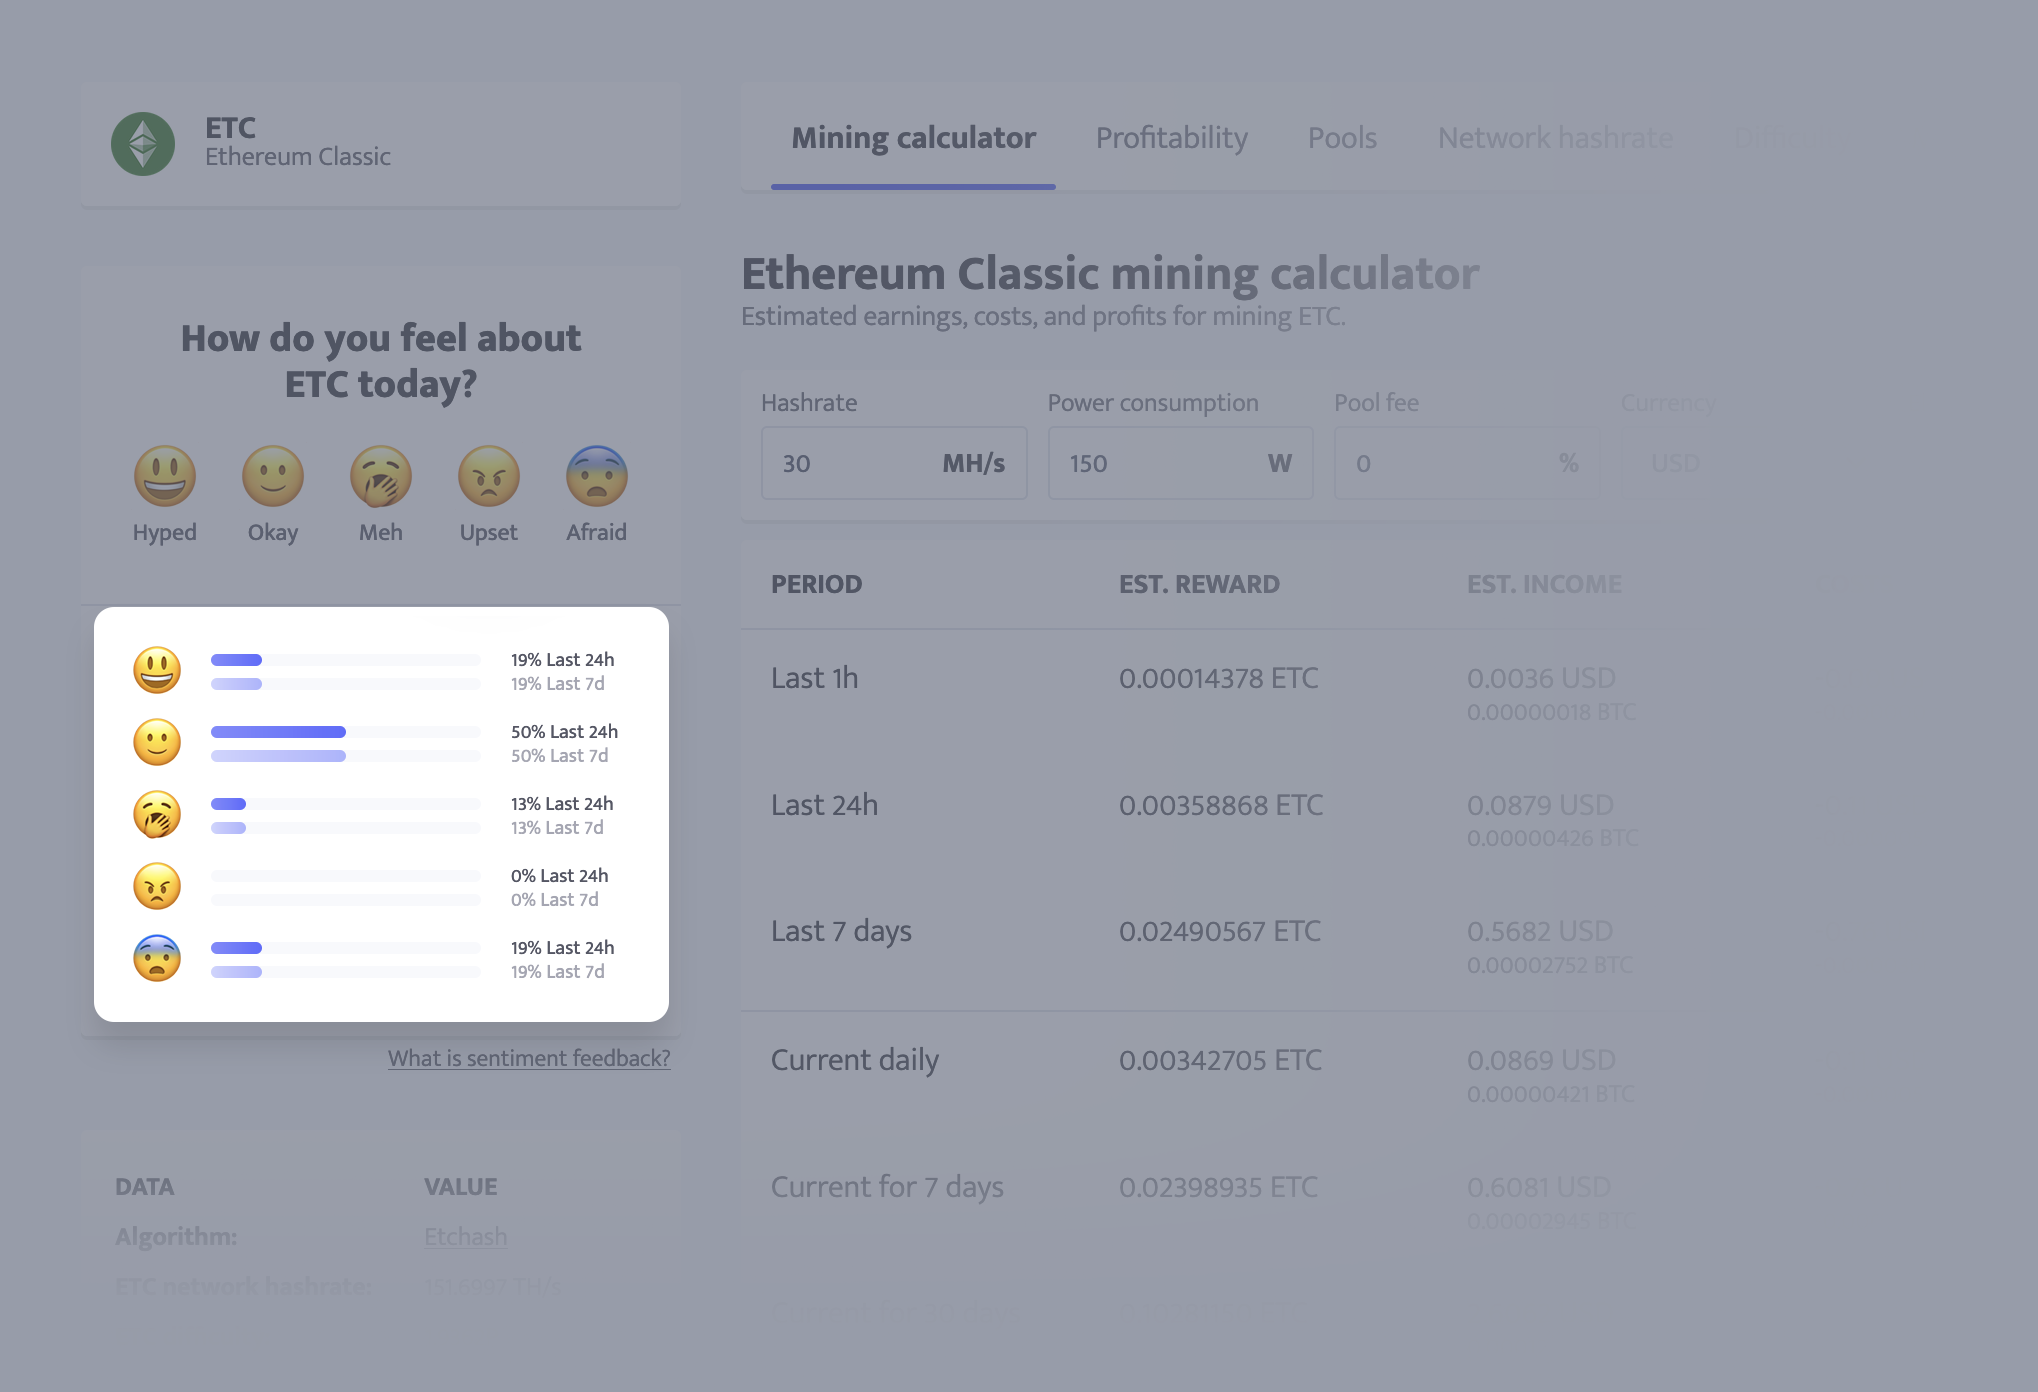Toggle the Upset sentiment selection
Image resolution: width=2038 pixels, height=1392 pixels.
486,474
